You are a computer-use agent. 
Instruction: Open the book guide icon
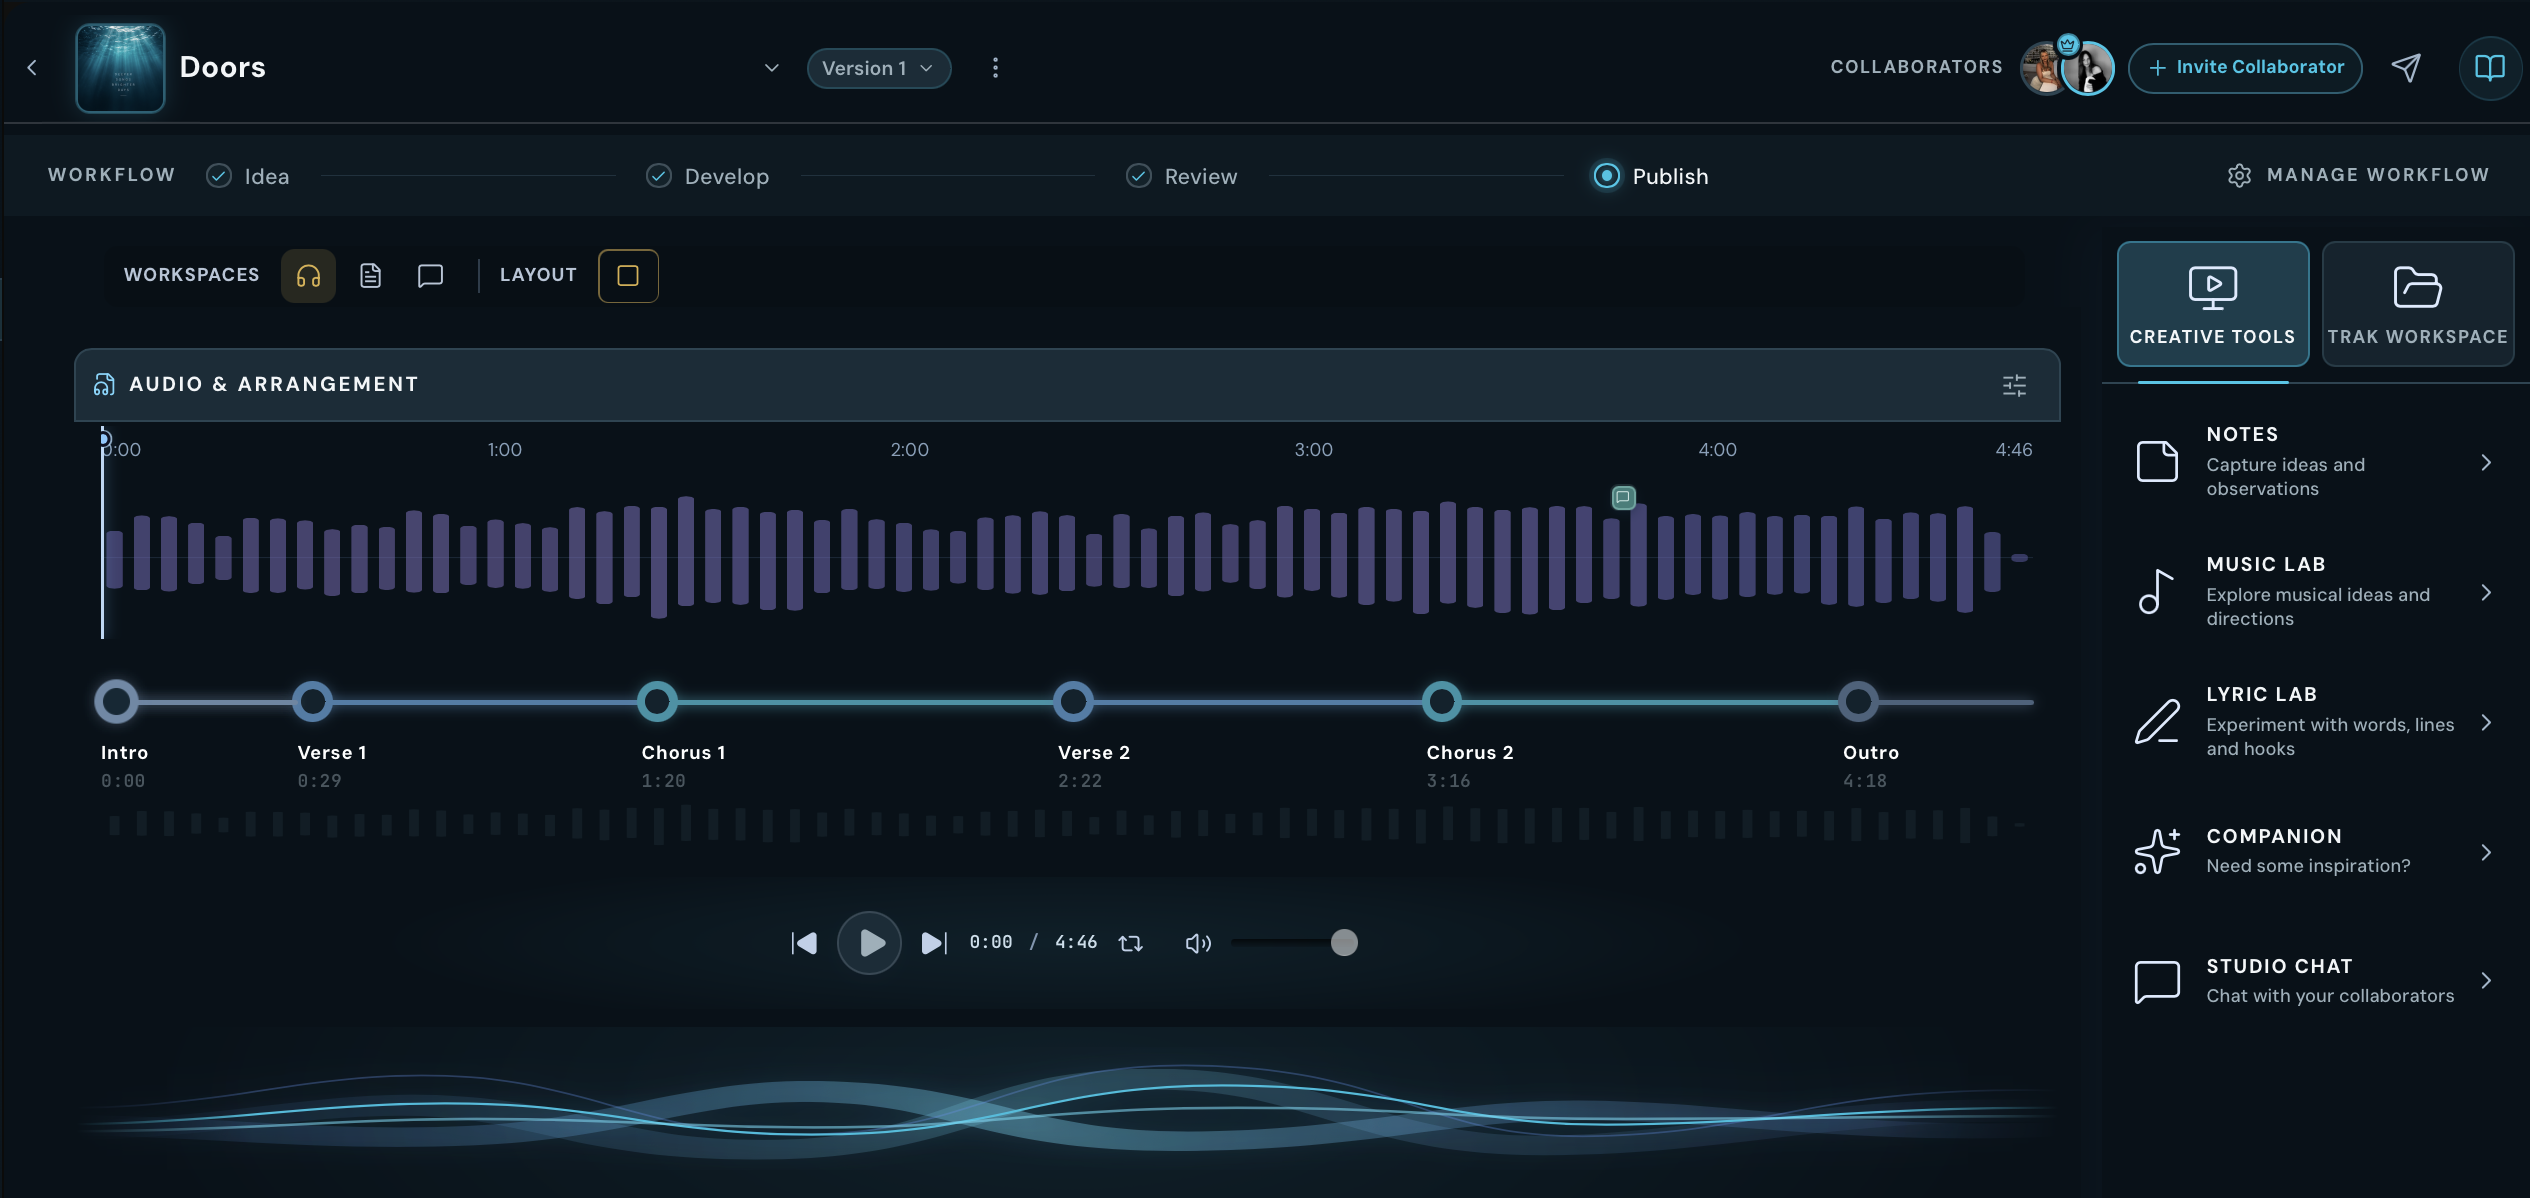pos(2489,68)
